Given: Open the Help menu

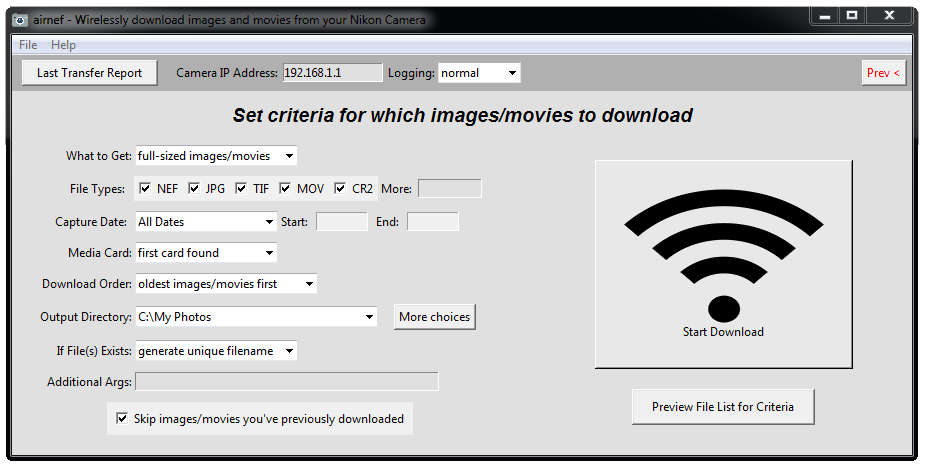Looking at the screenshot, I should coord(63,45).
